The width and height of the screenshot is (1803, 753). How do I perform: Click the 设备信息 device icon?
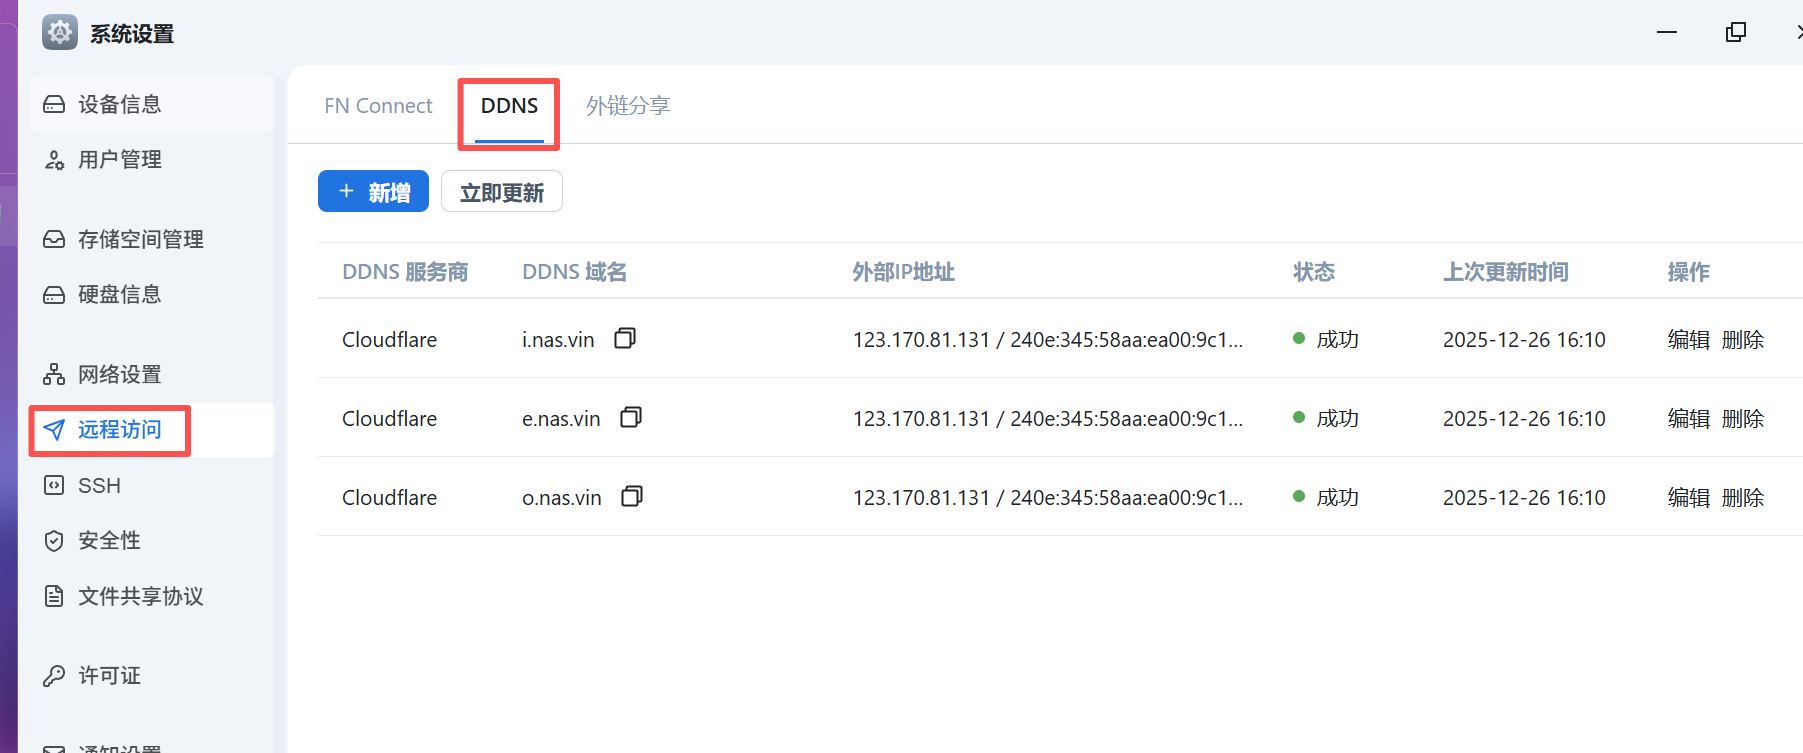pyautogui.click(x=54, y=105)
